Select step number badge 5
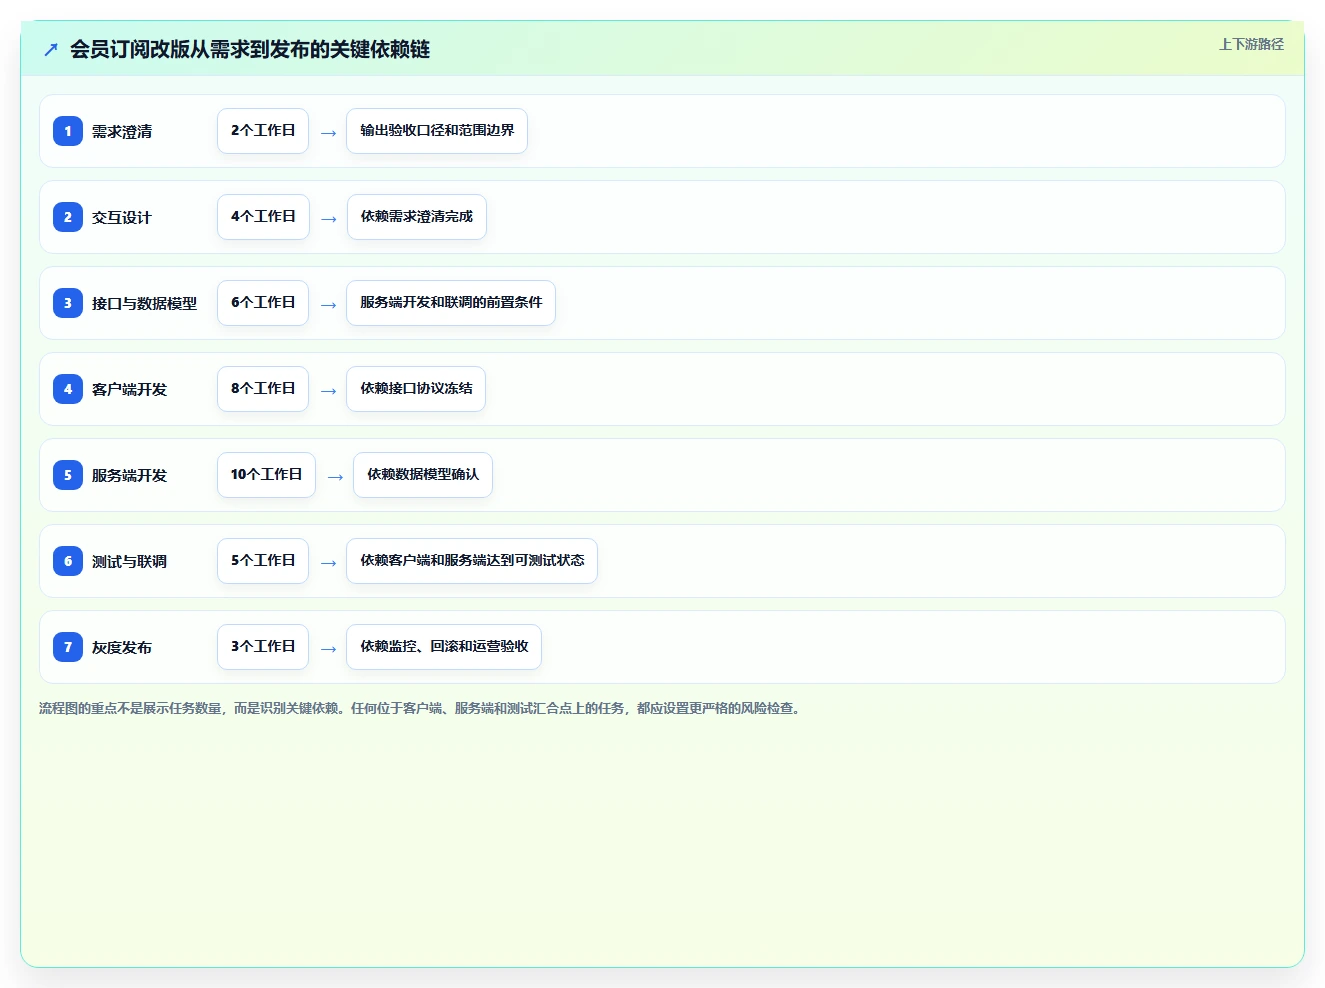The image size is (1325, 988). pos(68,475)
